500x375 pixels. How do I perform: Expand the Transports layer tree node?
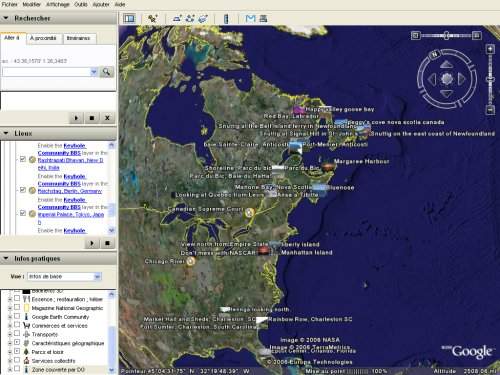(10, 334)
